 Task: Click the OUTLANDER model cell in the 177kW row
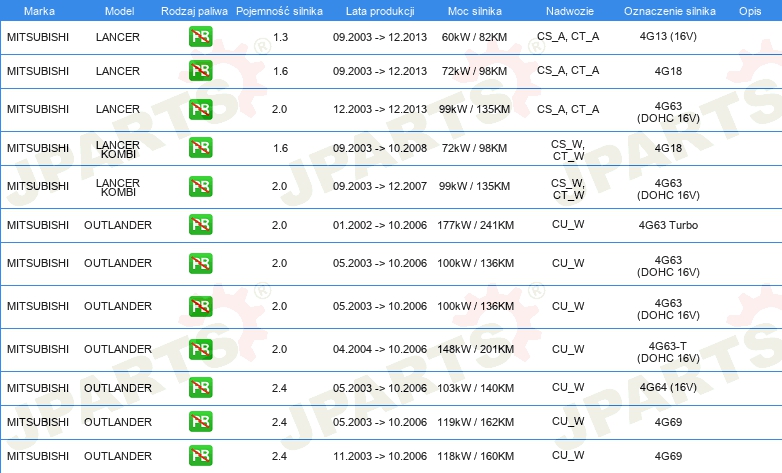click(118, 225)
